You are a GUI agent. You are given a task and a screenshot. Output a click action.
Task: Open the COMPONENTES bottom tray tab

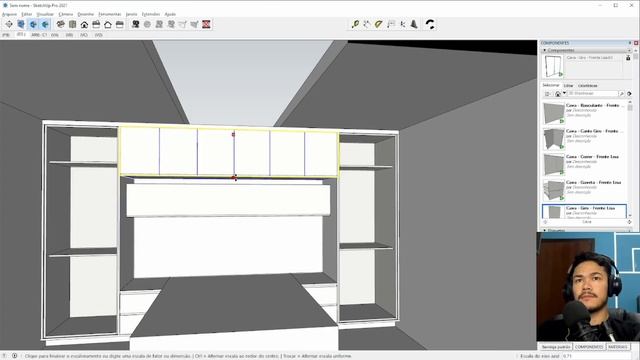click(589, 347)
